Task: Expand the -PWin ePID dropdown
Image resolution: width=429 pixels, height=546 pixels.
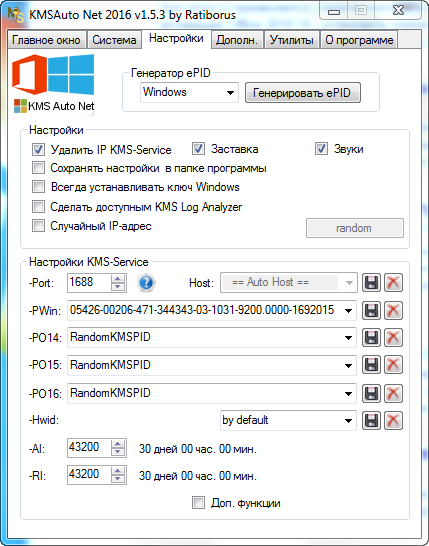Action: point(348,310)
